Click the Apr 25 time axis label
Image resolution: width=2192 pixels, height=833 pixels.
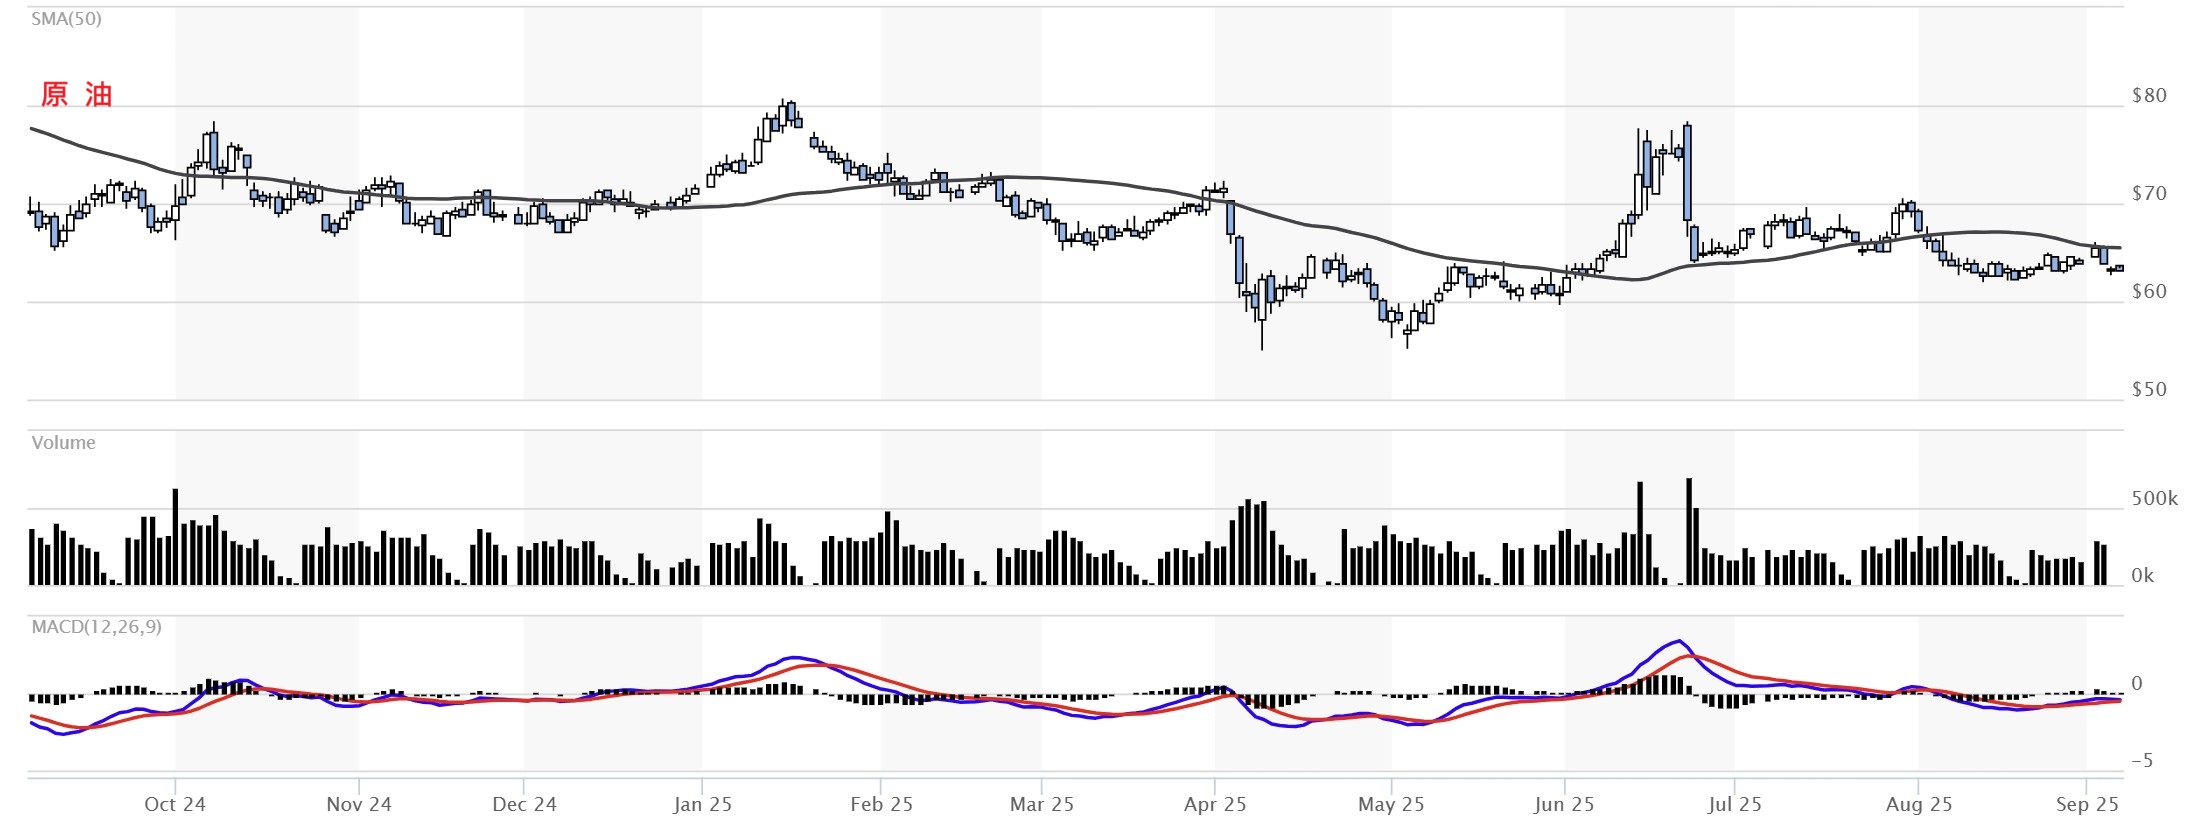point(1215,805)
